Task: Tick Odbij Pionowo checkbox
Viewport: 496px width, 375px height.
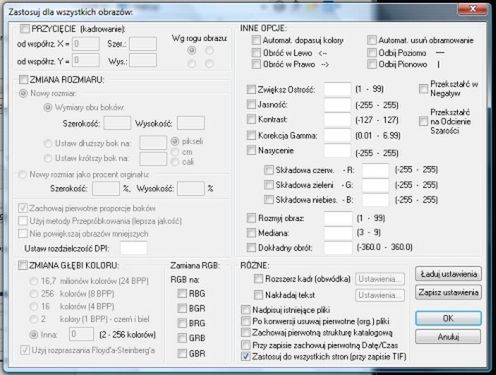Action: pyautogui.click(x=372, y=64)
